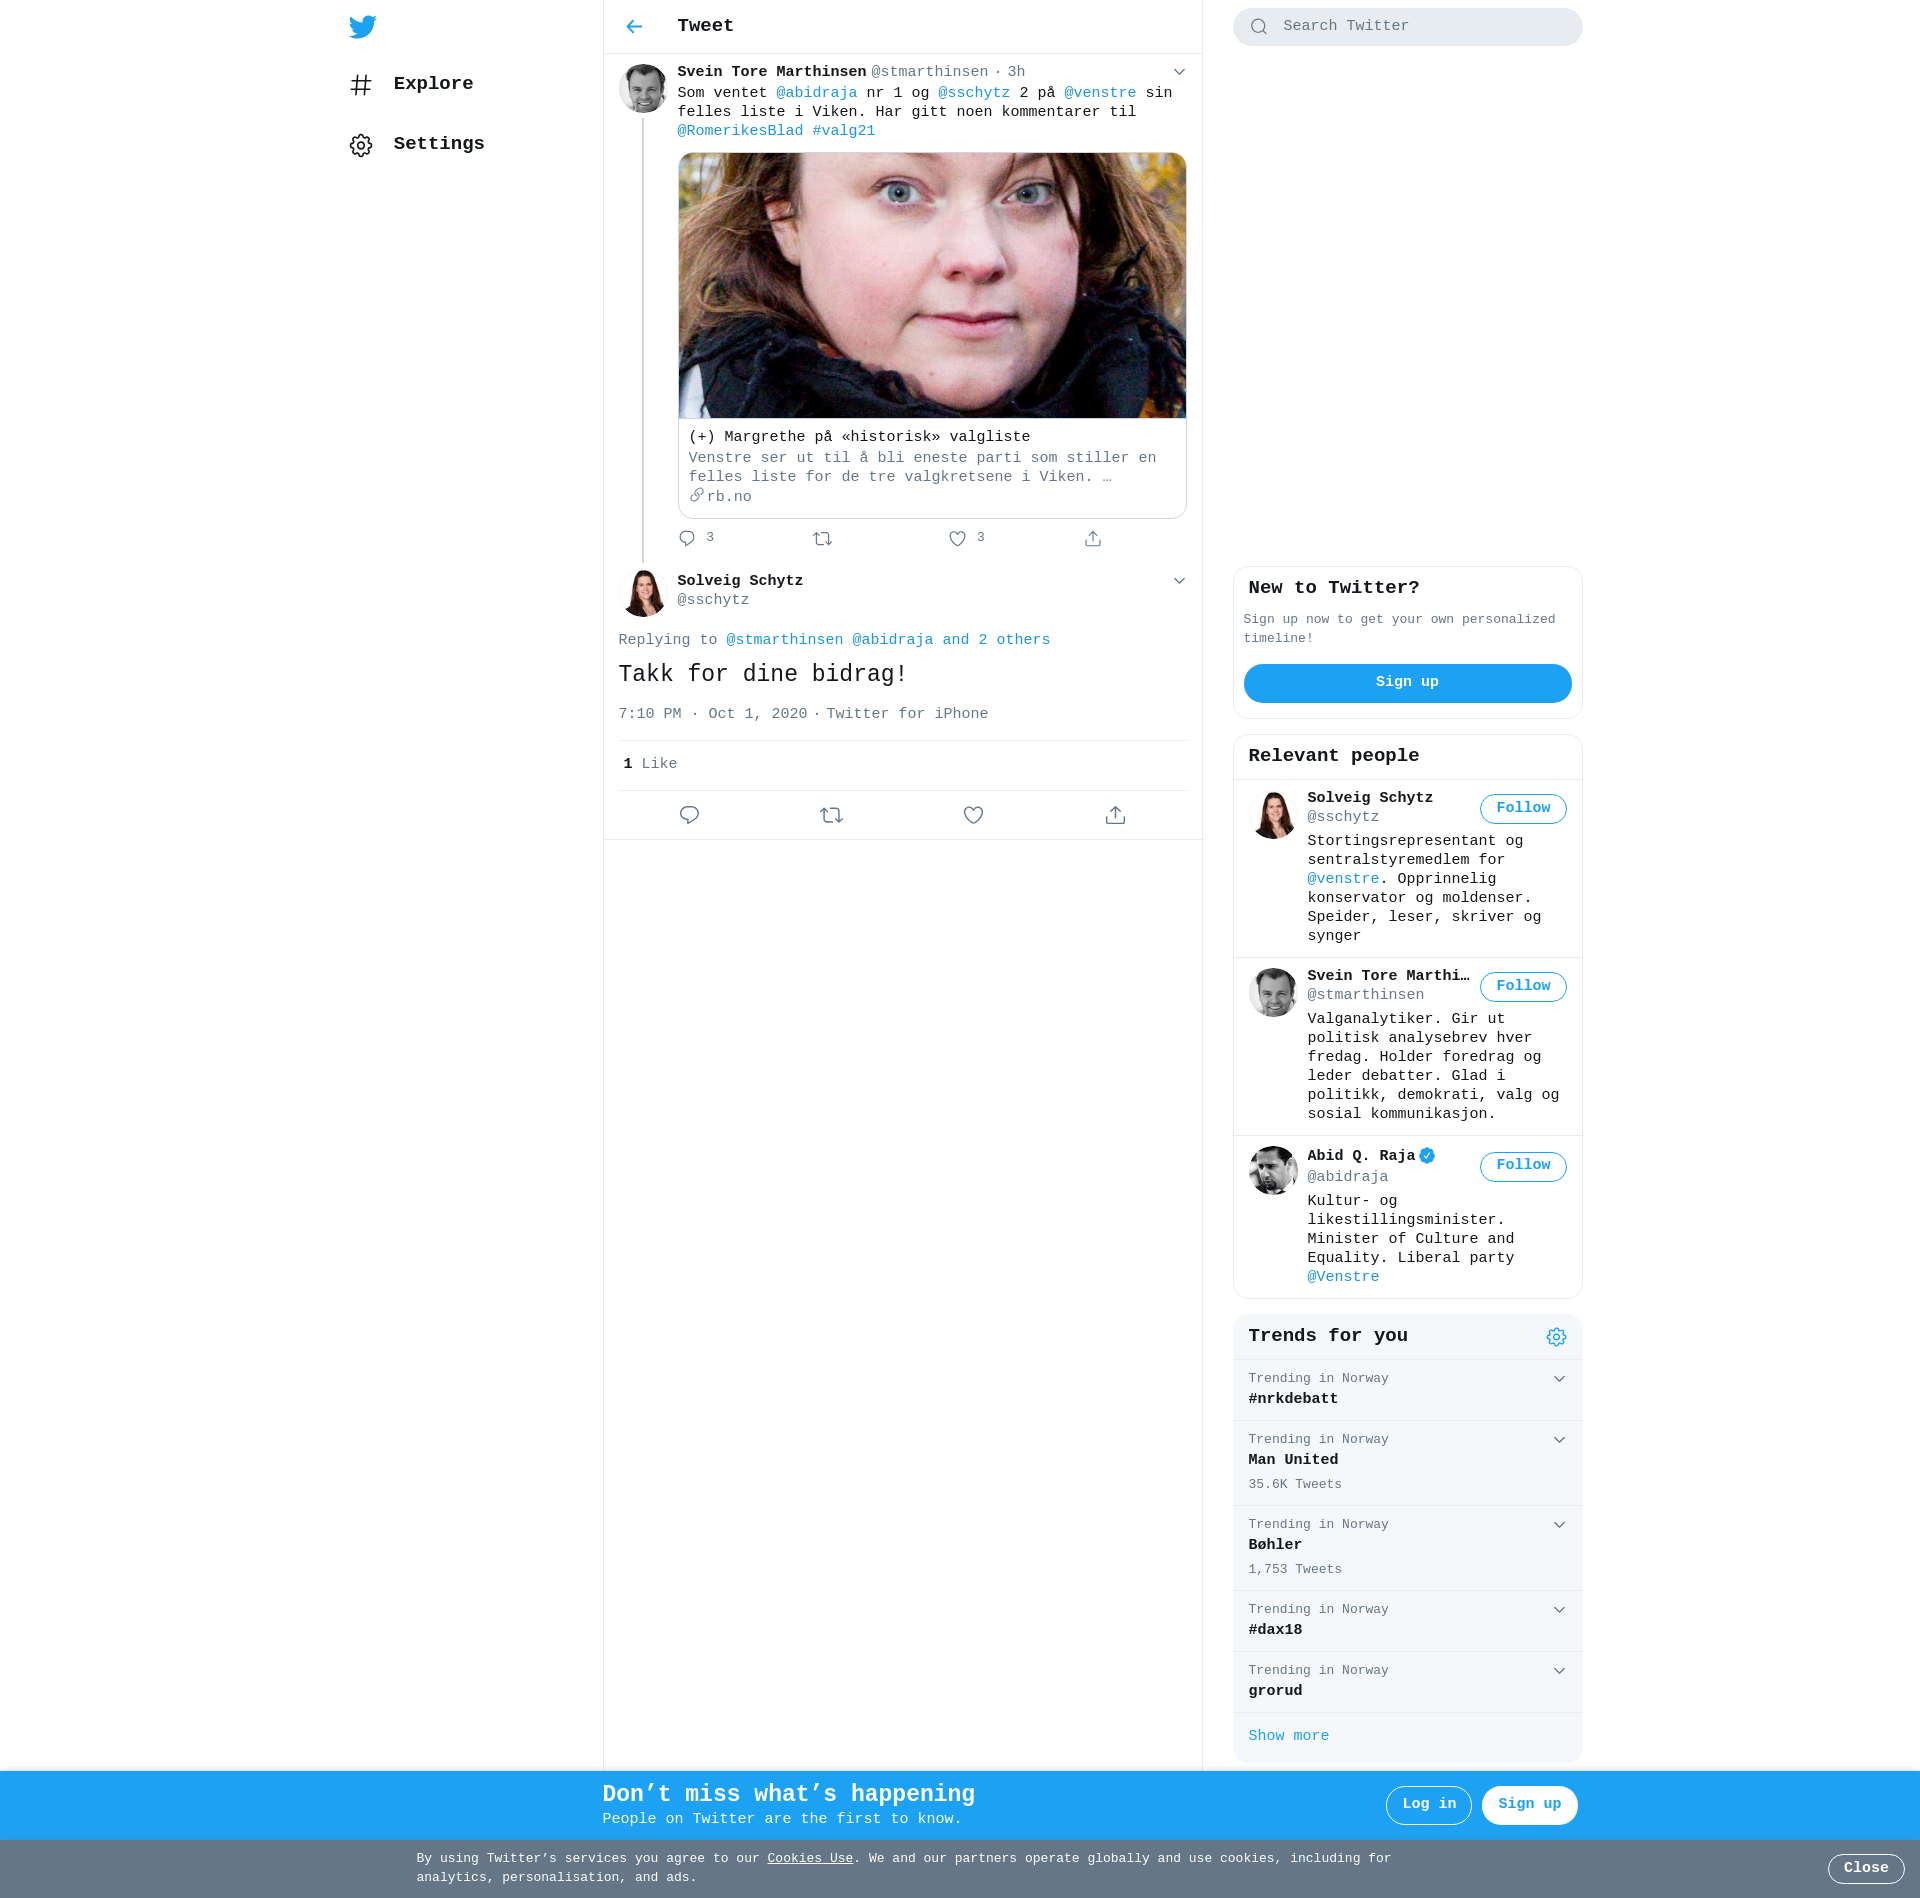Open @stmarthinsen in the Replying to line
The image size is (1920, 1898).
pos(784,640)
